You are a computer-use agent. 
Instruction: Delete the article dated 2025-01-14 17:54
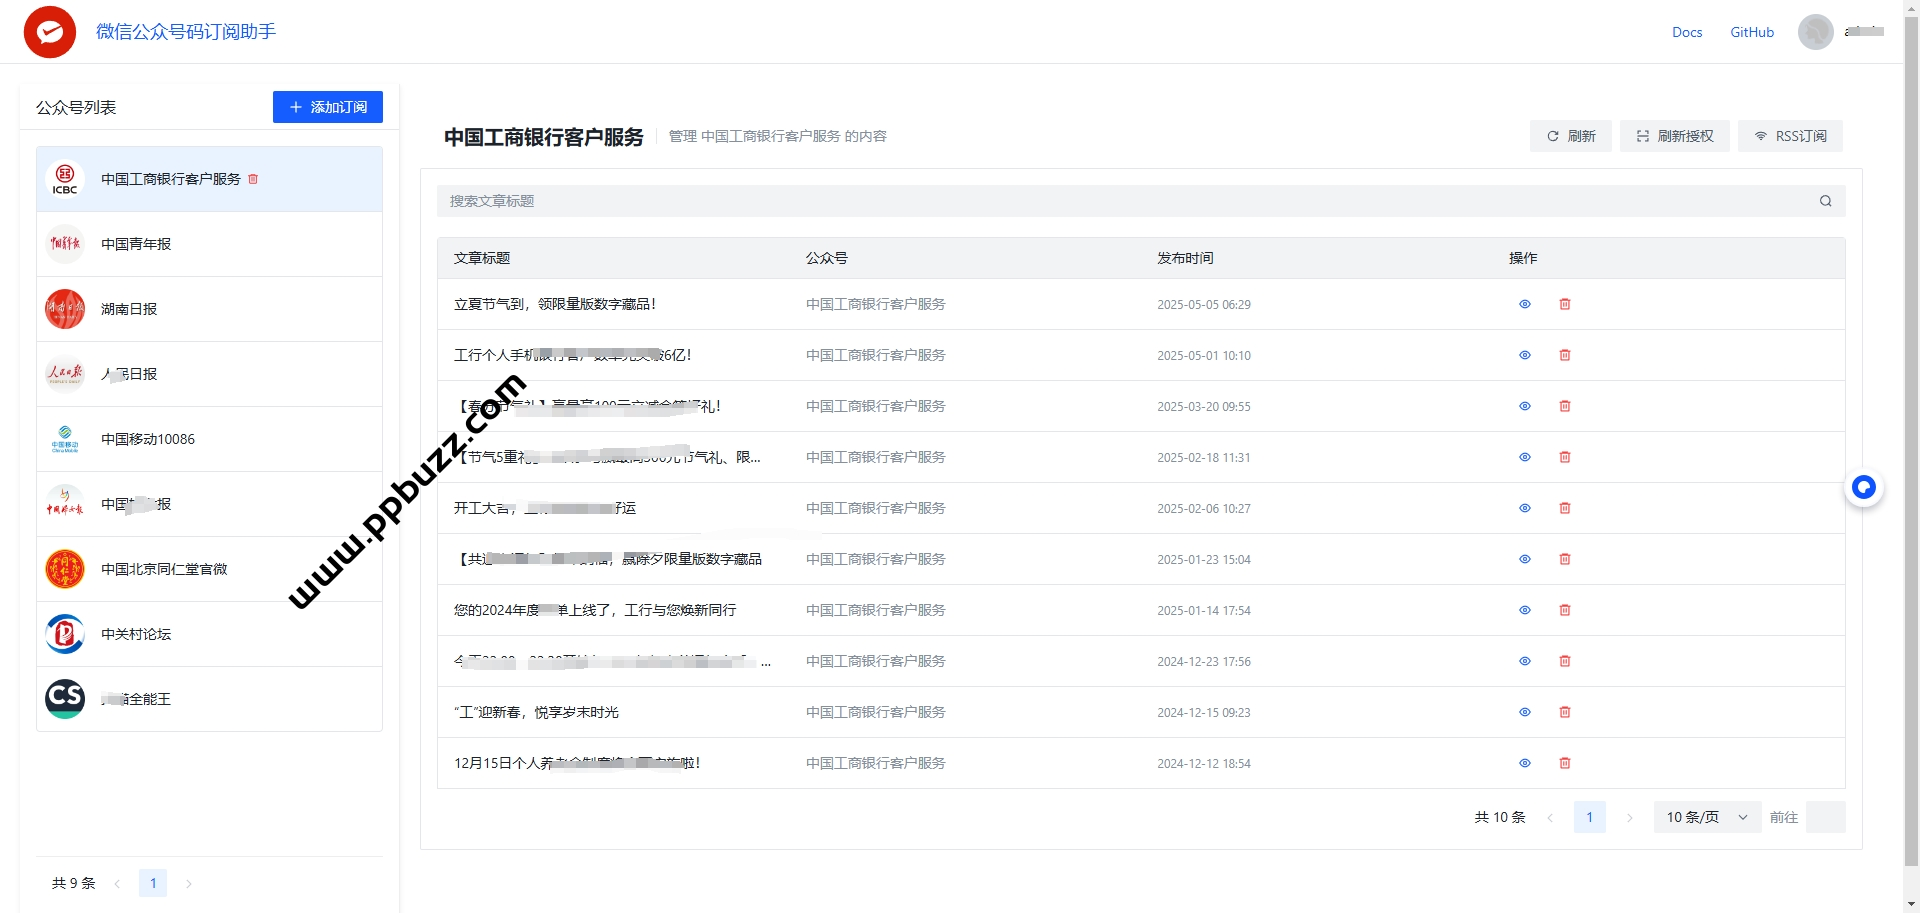(1565, 610)
